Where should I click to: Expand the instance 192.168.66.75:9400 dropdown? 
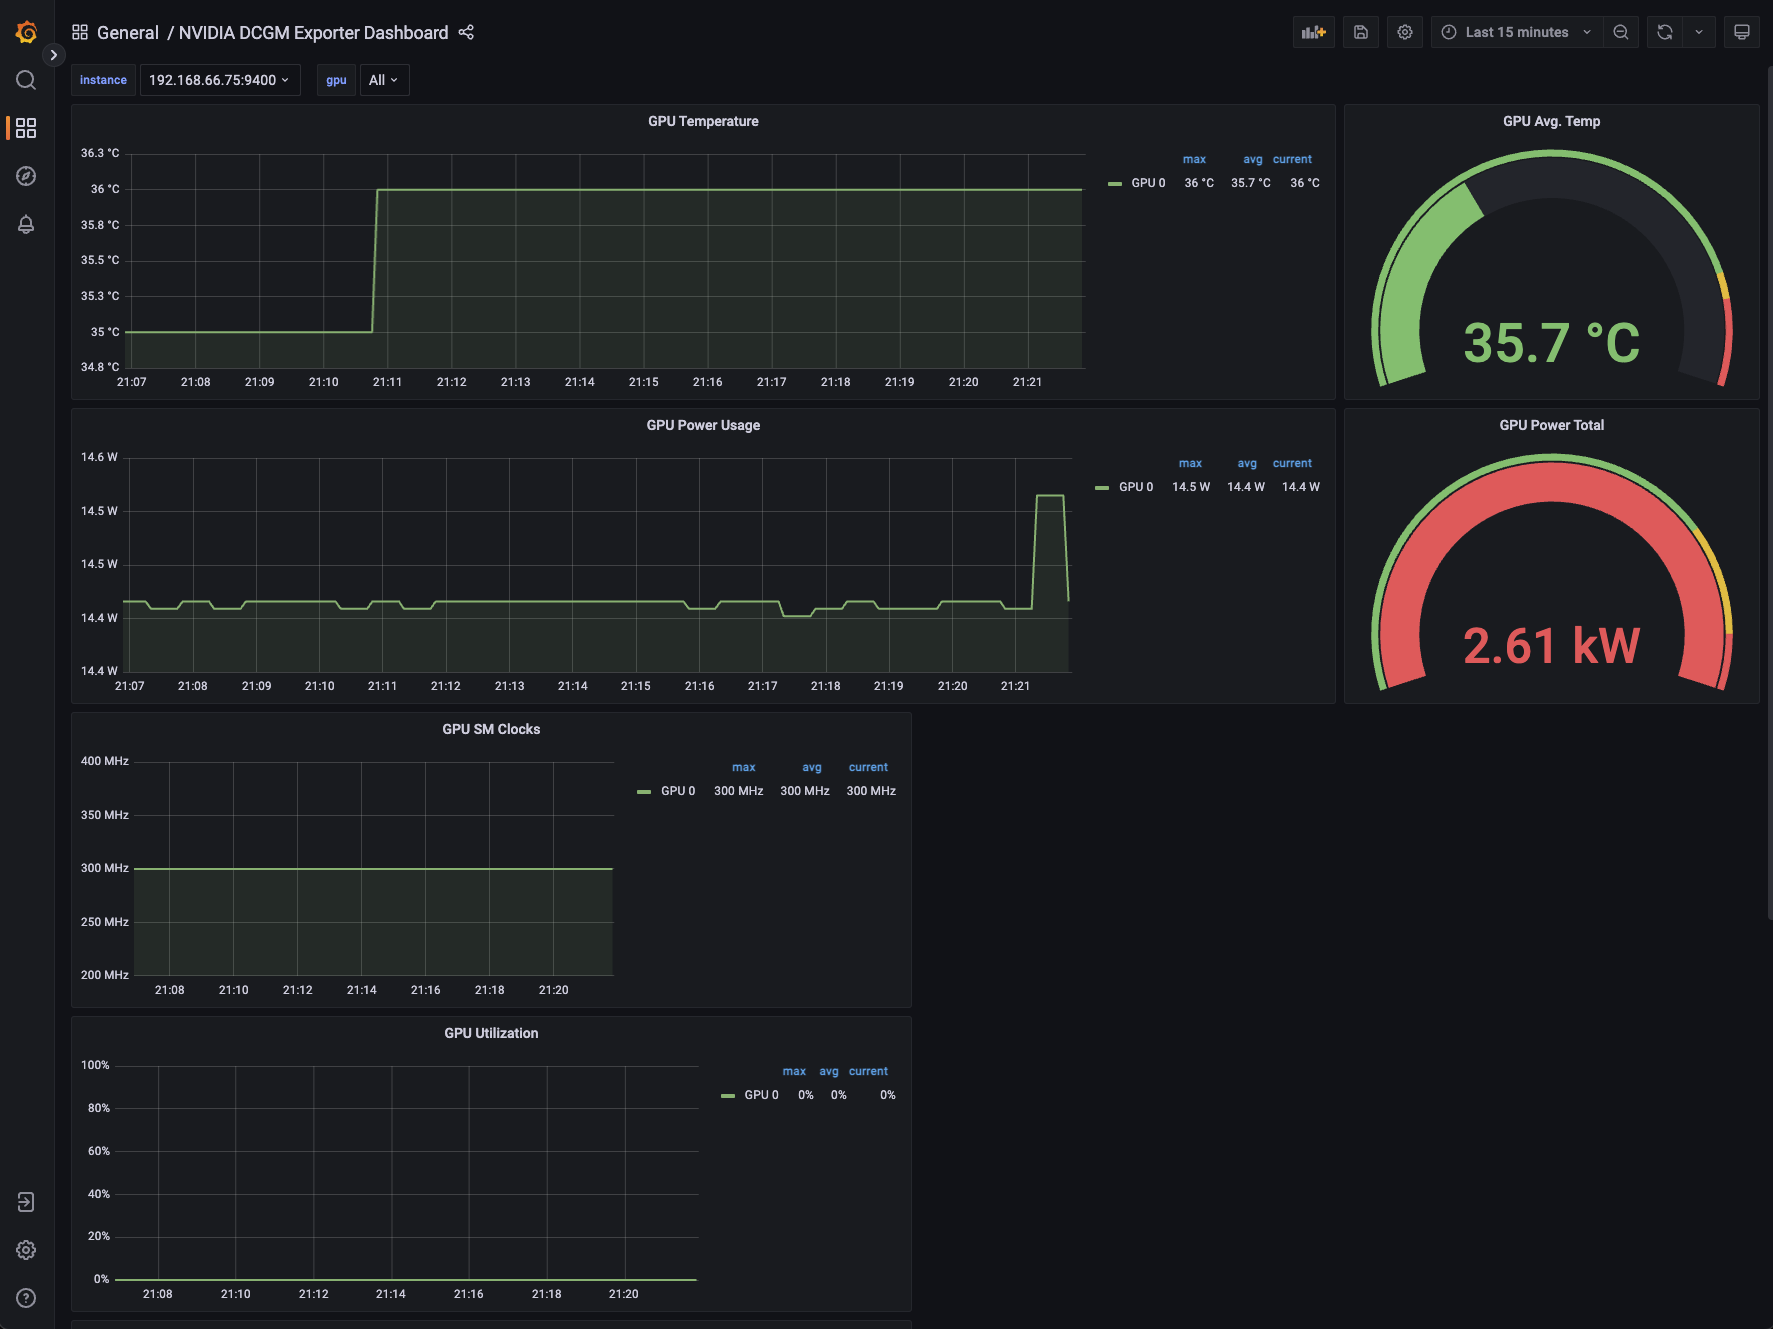pyautogui.click(x=219, y=80)
